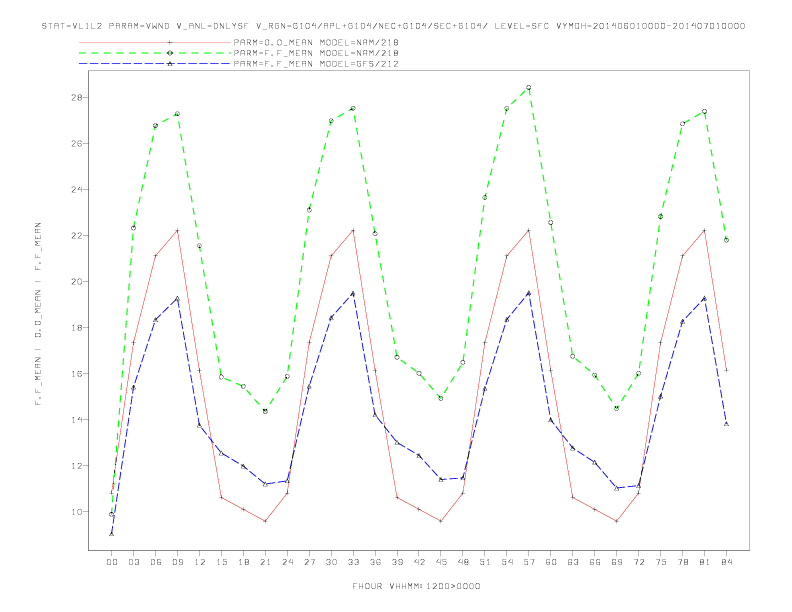Click the green circle data point at hour 84

[726, 240]
